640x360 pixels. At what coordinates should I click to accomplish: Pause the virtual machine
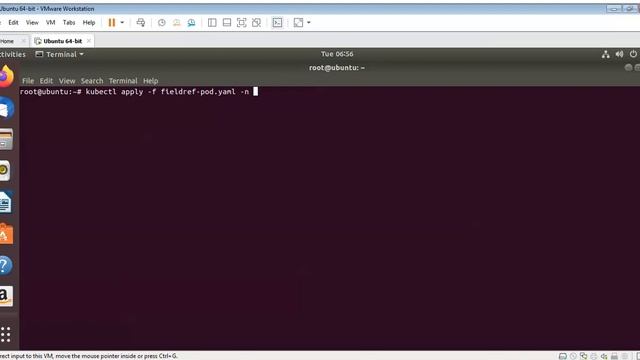111,22
